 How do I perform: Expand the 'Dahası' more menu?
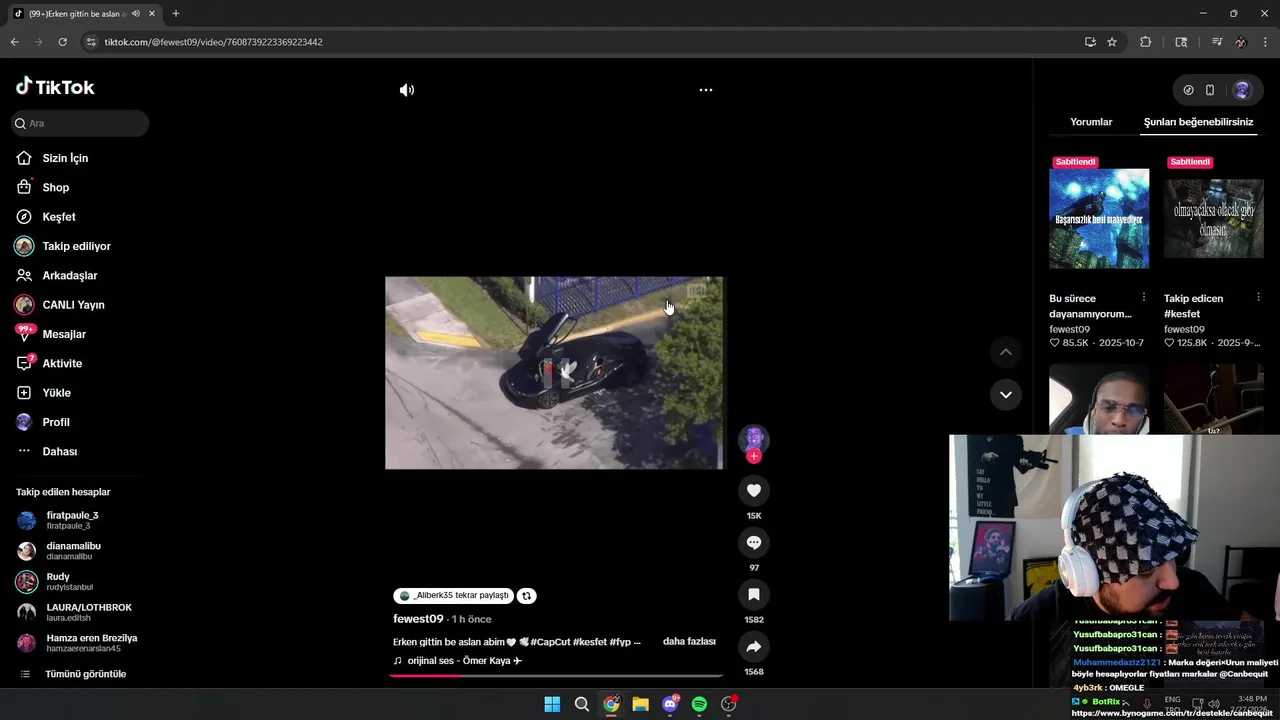pyautogui.click(x=59, y=451)
